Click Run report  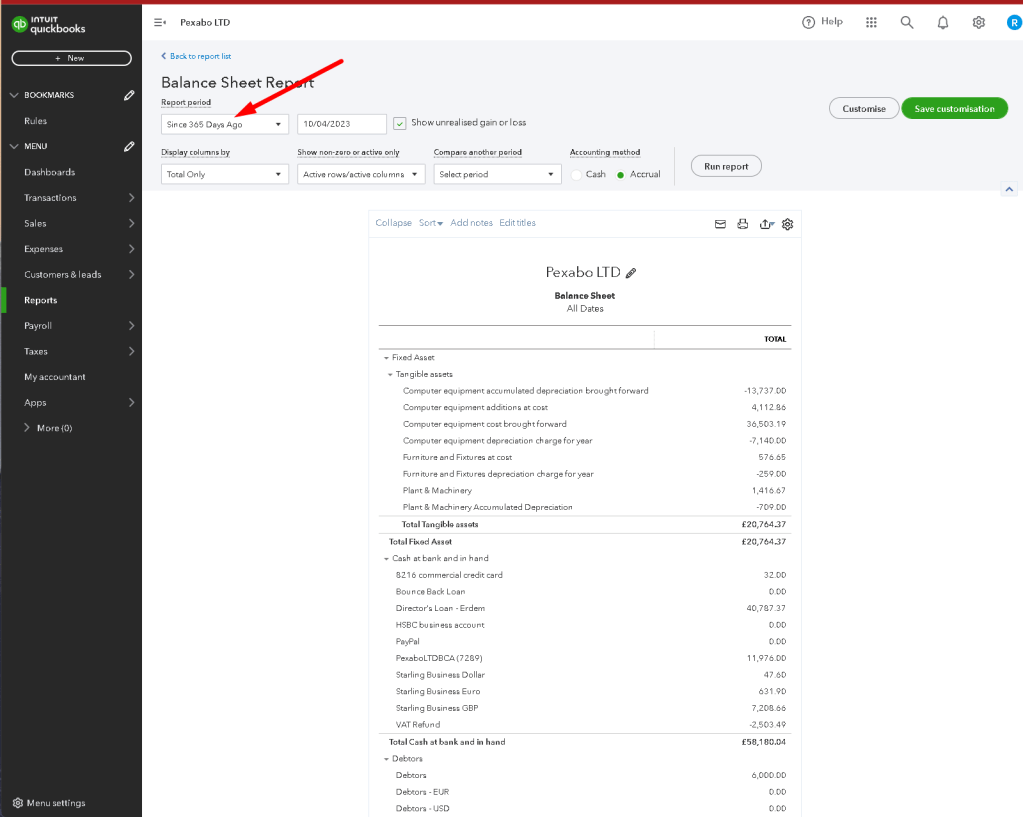pyautogui.click(x=726, y=166)
